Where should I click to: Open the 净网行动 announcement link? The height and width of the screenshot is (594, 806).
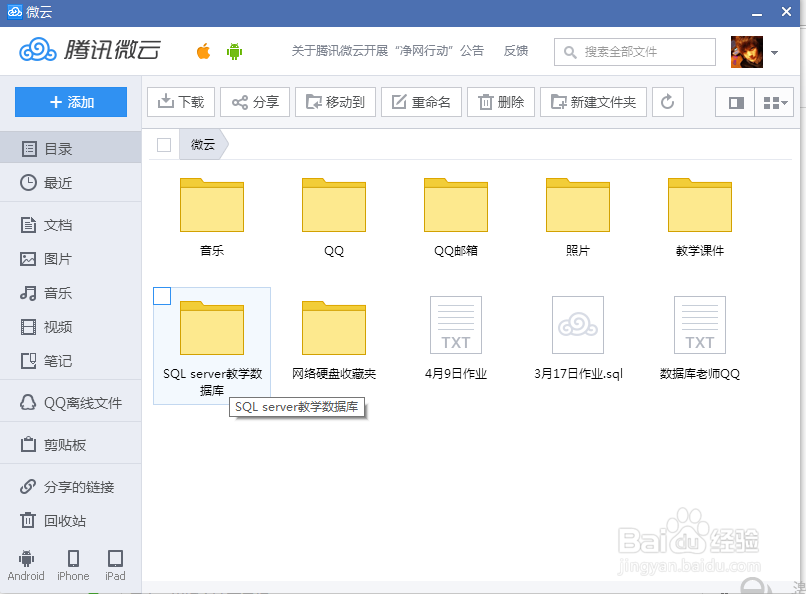coord(388,51)
